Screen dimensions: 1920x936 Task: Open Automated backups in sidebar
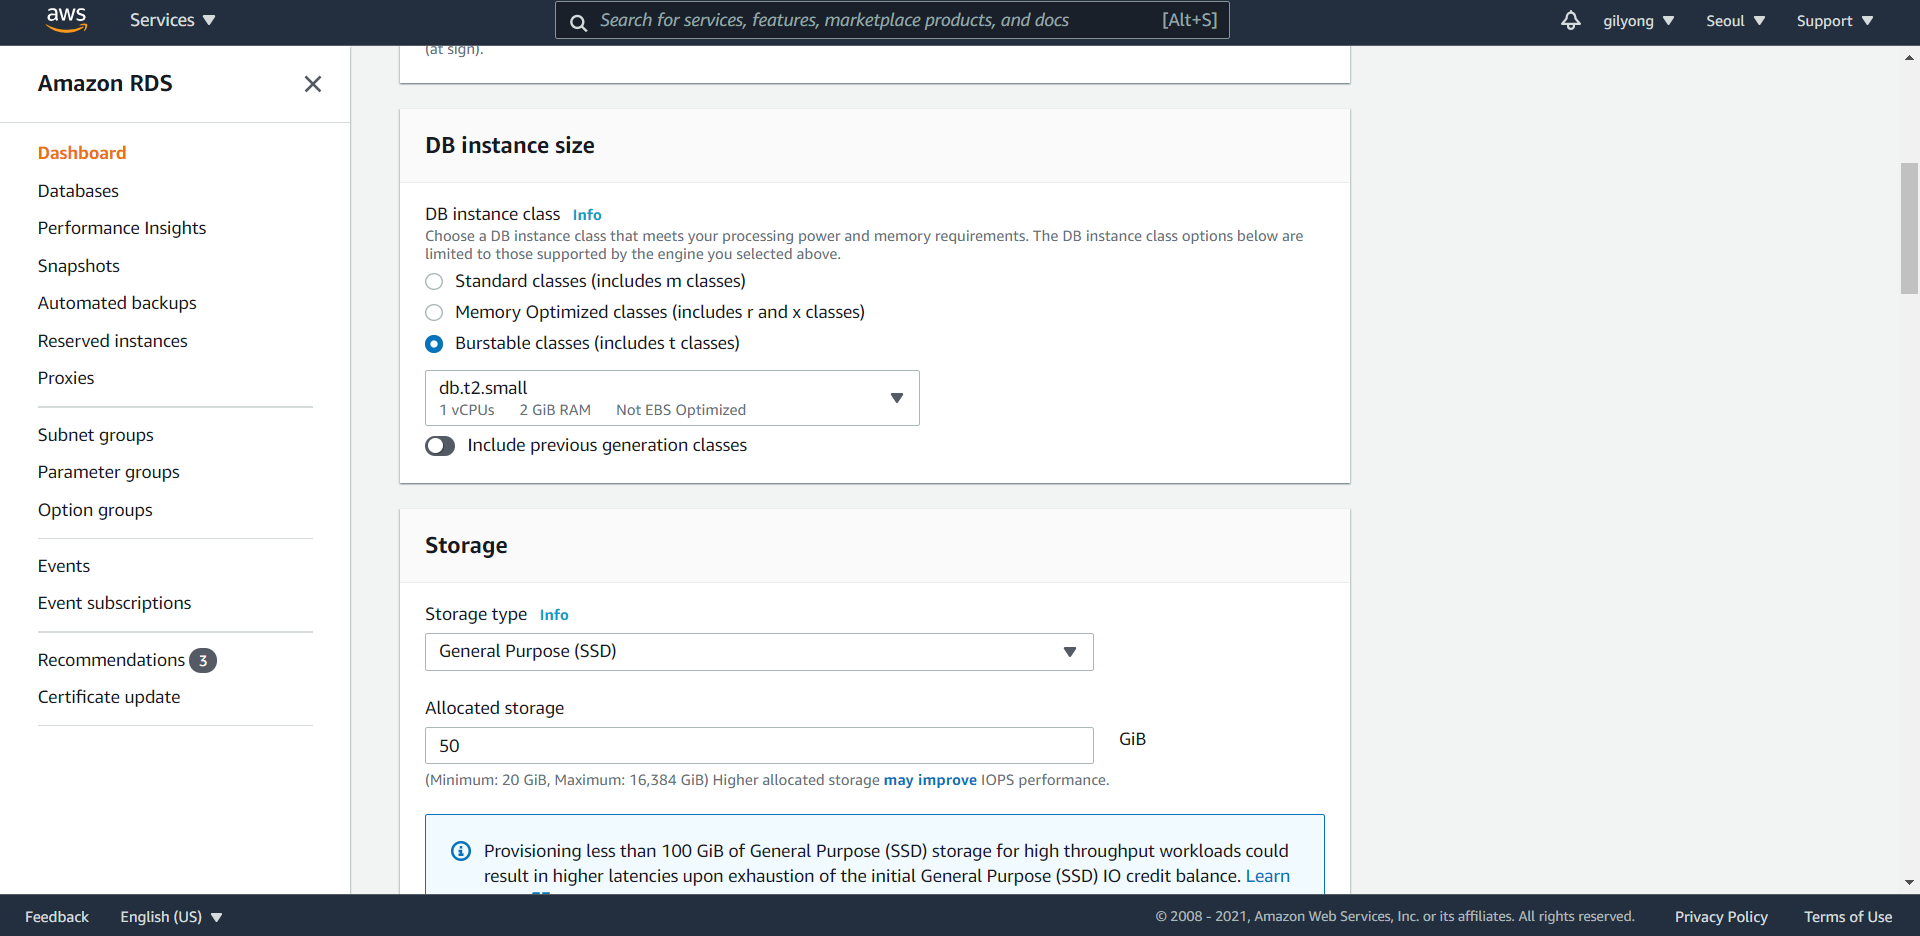pyautogui.click(x=117, y=303)
